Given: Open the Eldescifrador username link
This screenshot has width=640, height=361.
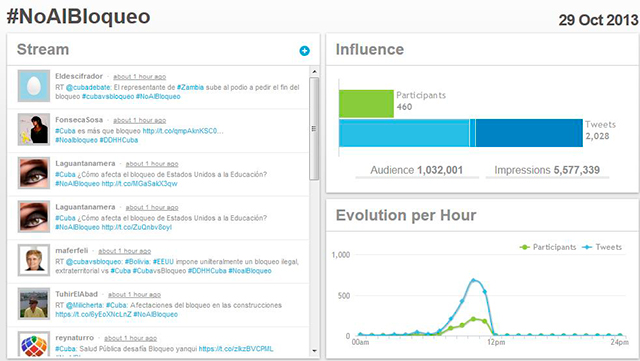Looking at the screenshot, I should click(x=79, y=76).
